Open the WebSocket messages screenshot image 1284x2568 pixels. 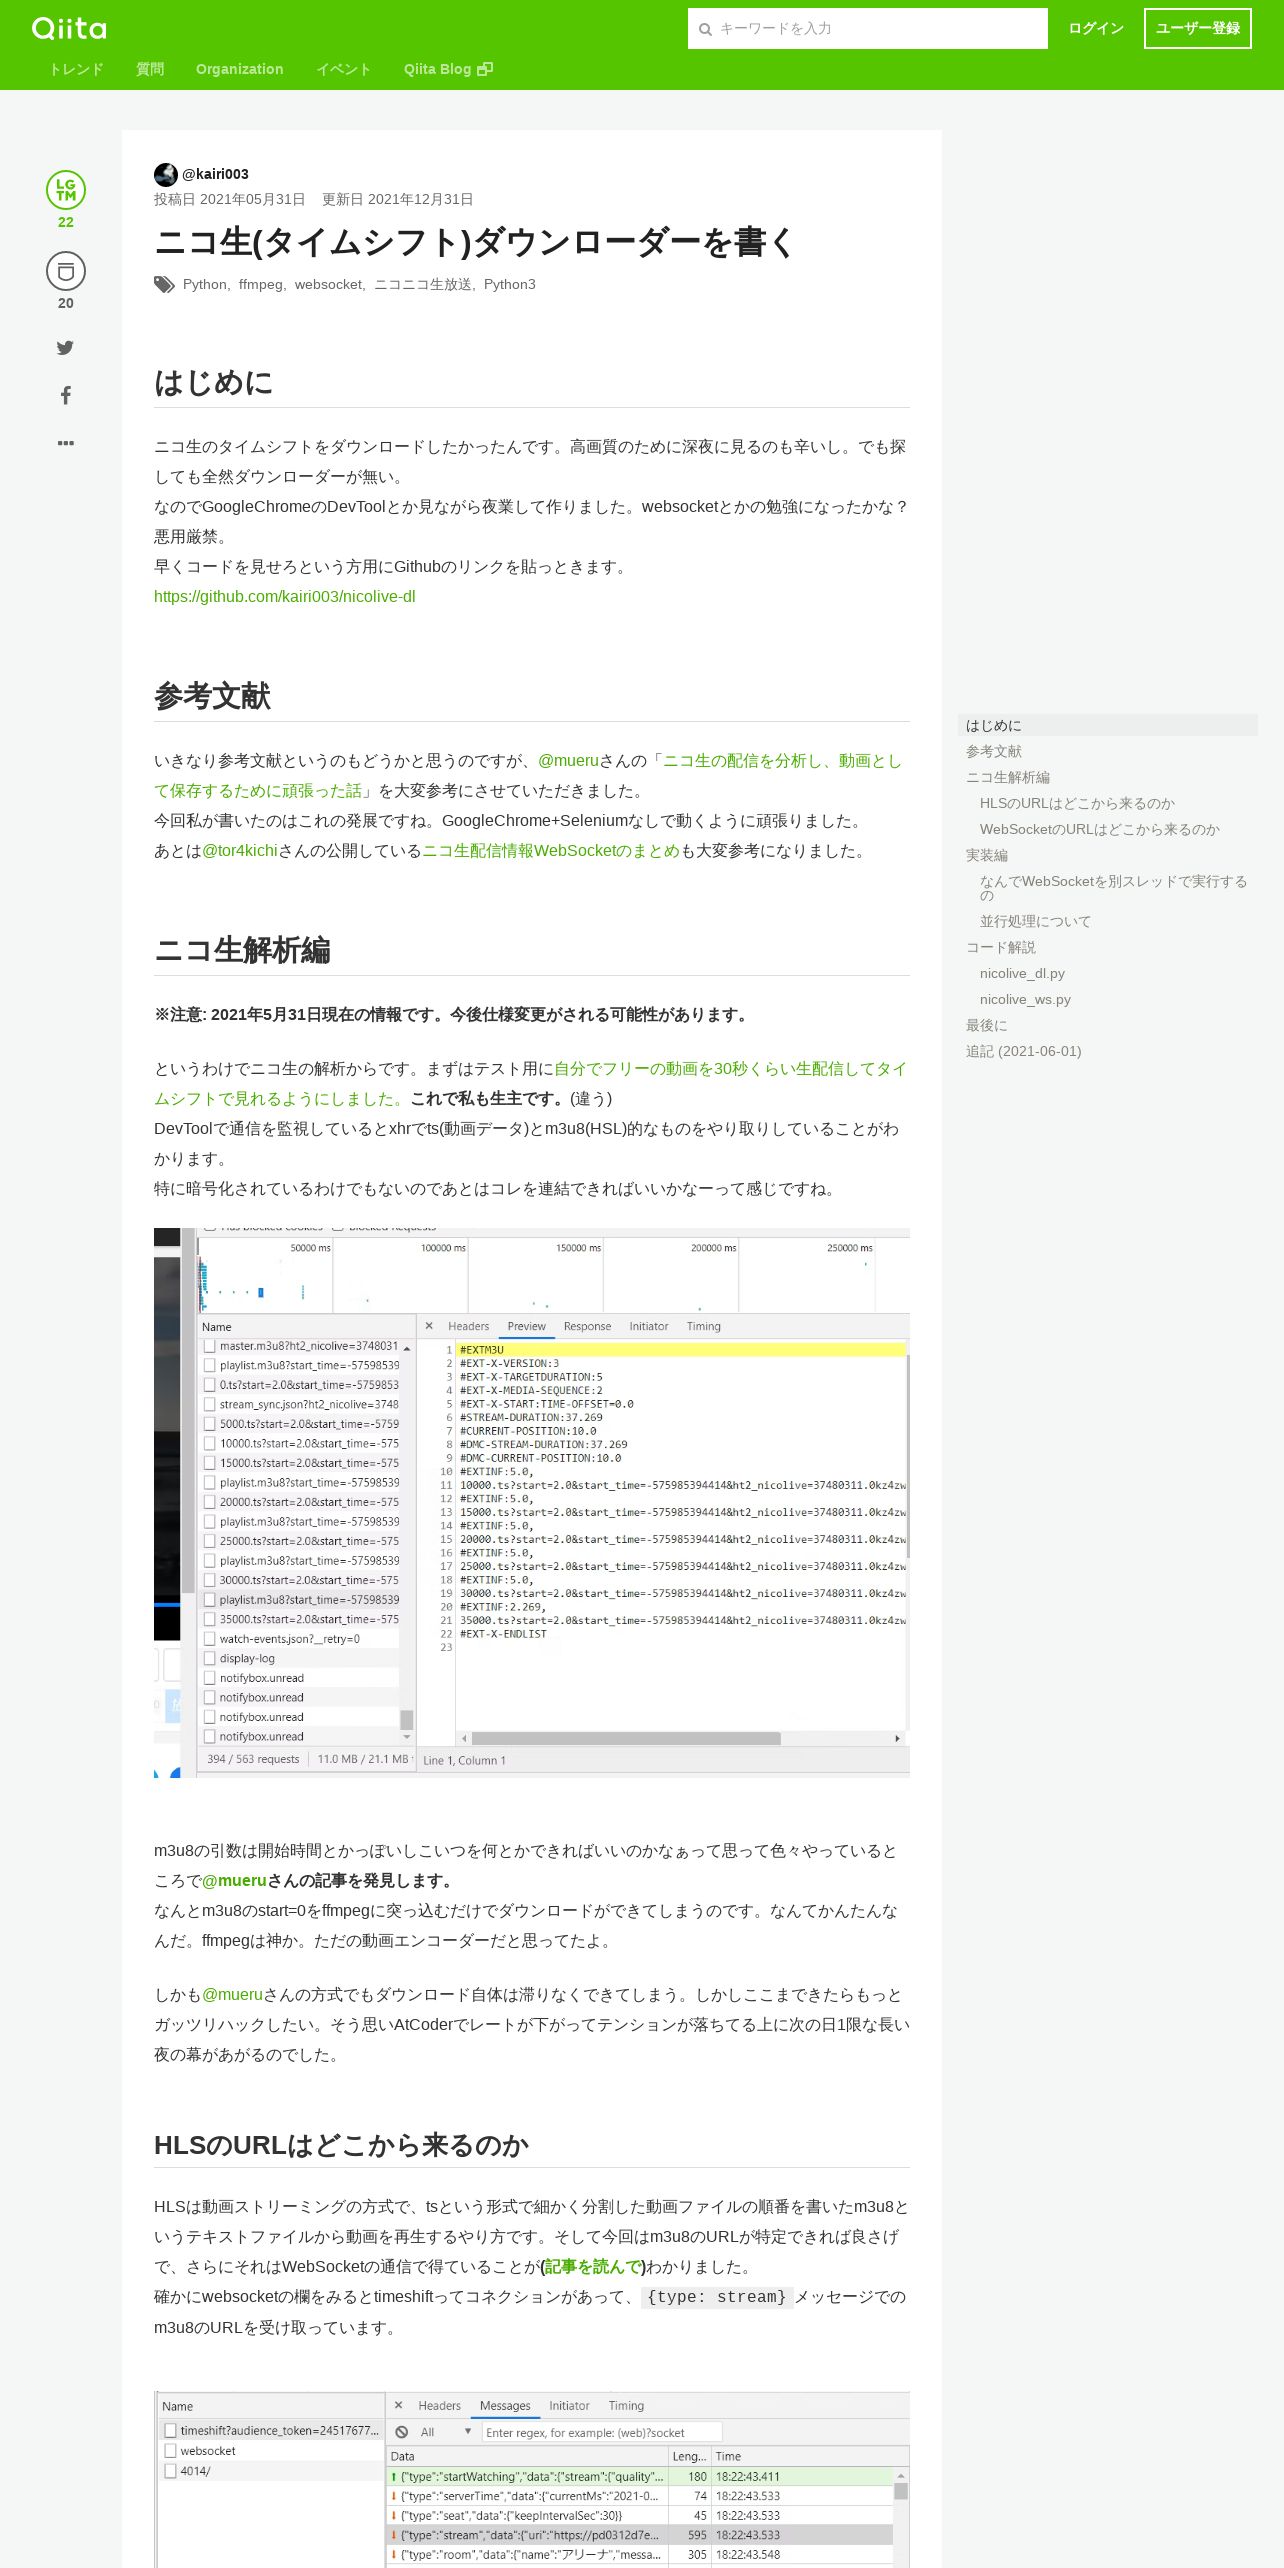(x=532, y=2479)
